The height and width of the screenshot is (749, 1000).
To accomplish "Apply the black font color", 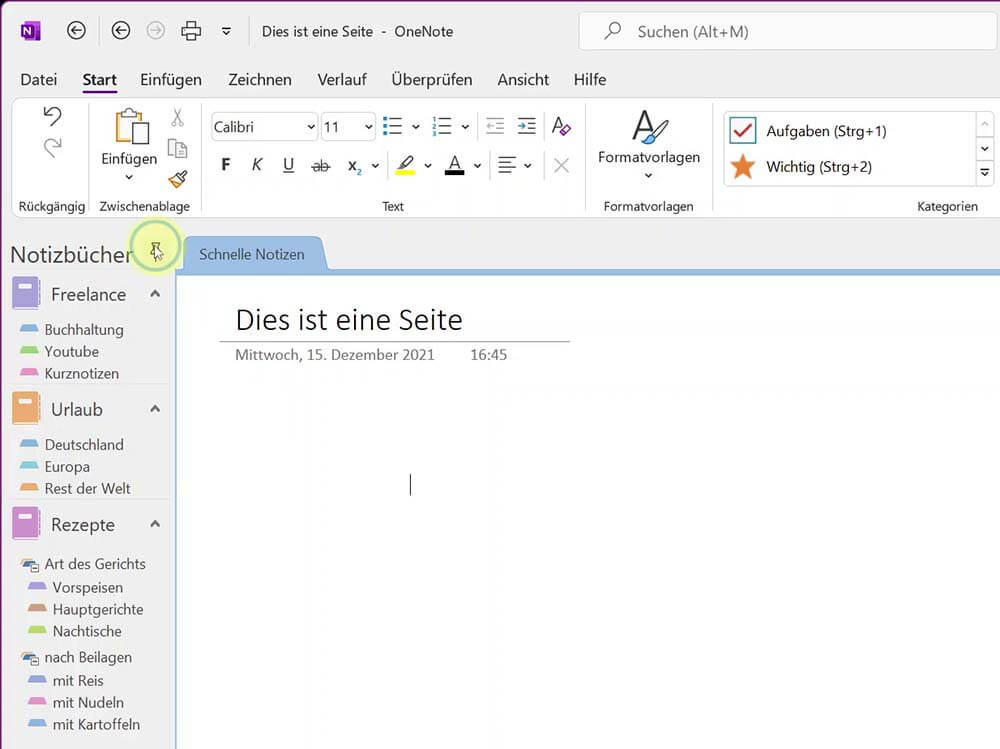I will click(x=454, y=165).
